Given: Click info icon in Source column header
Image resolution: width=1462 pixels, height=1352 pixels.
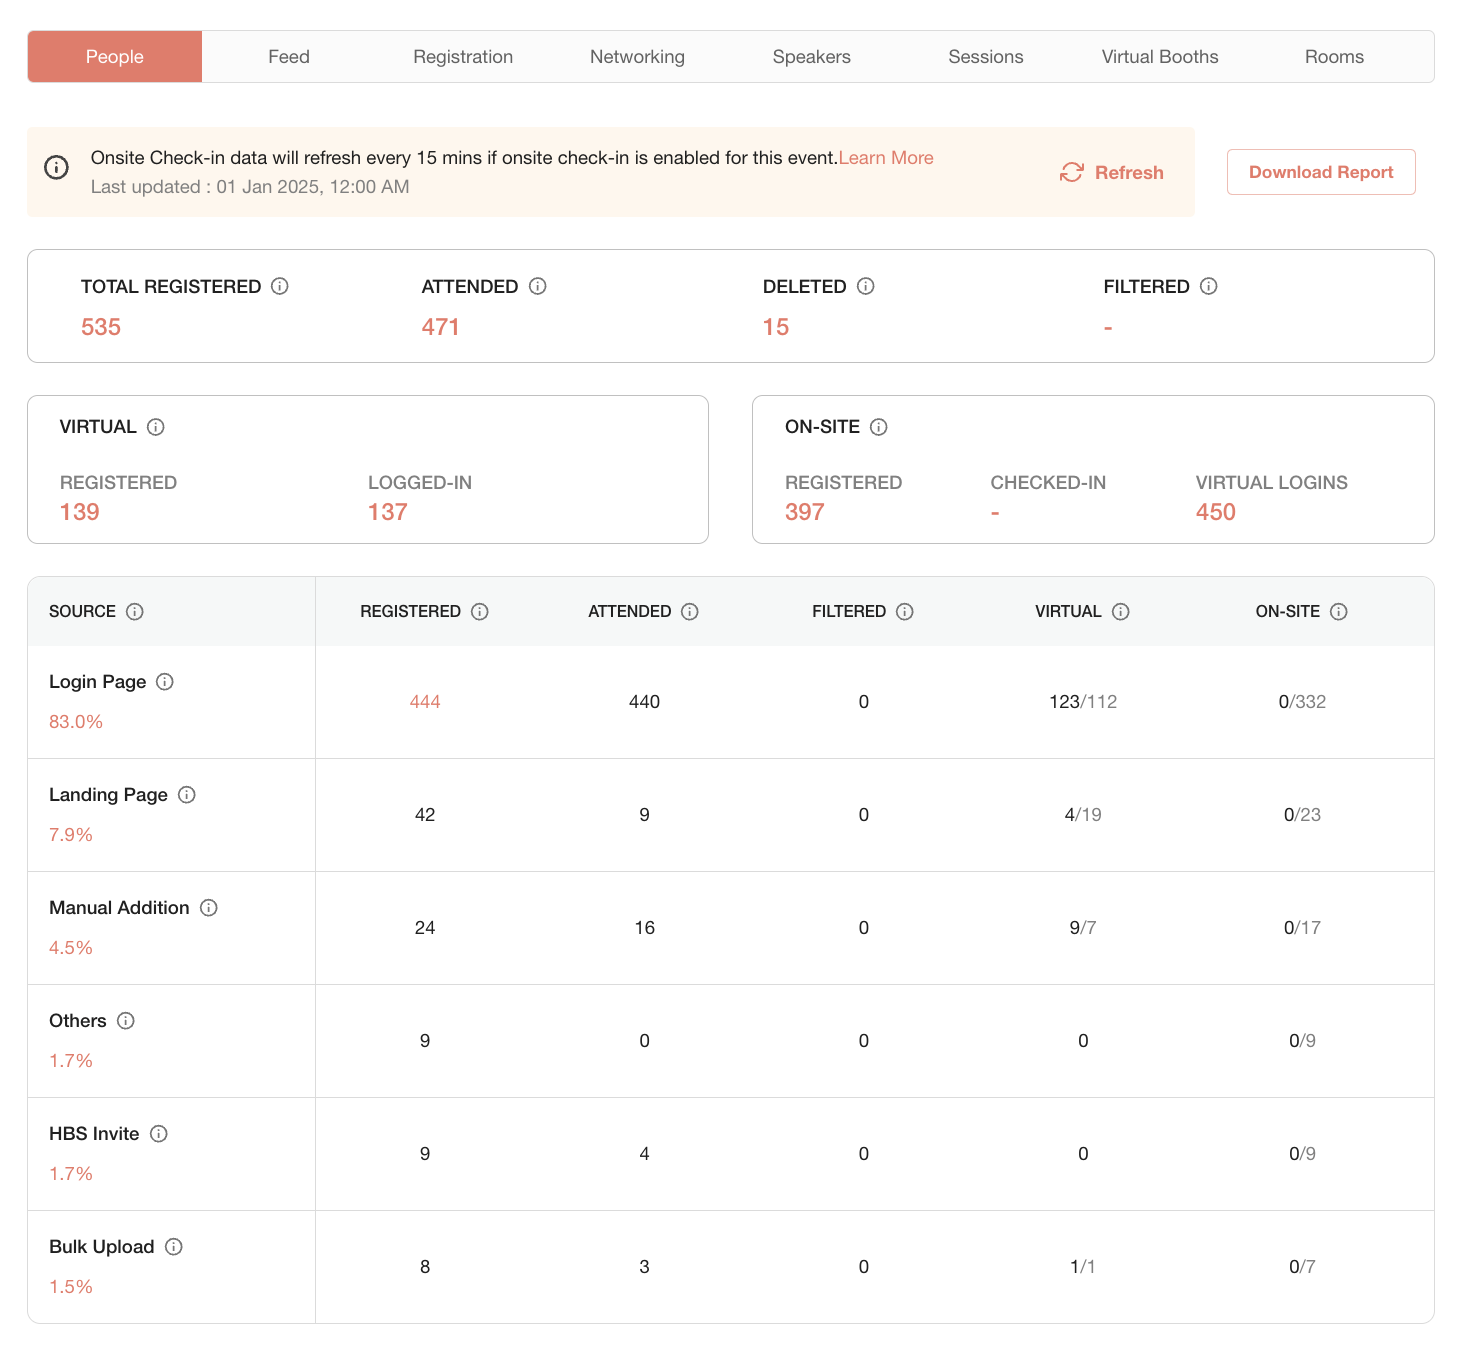Looking at the screenshot, I should pos(135,611).
